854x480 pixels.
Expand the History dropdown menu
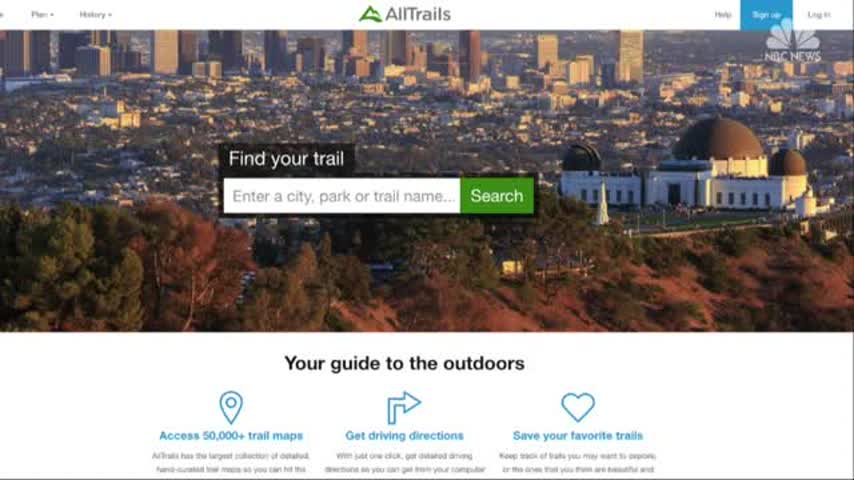tap(95, 15)
